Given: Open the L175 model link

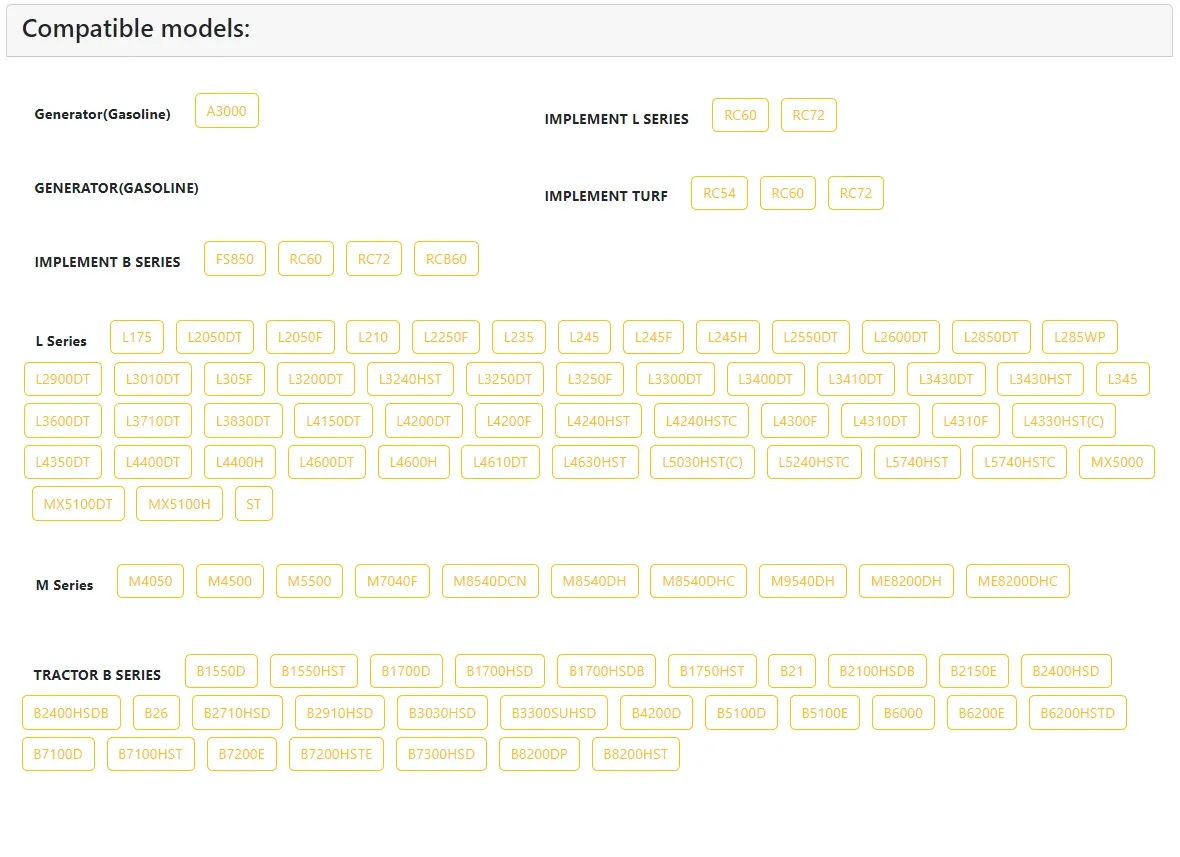Looking at the screenshot, I should (x=137, y=337).
